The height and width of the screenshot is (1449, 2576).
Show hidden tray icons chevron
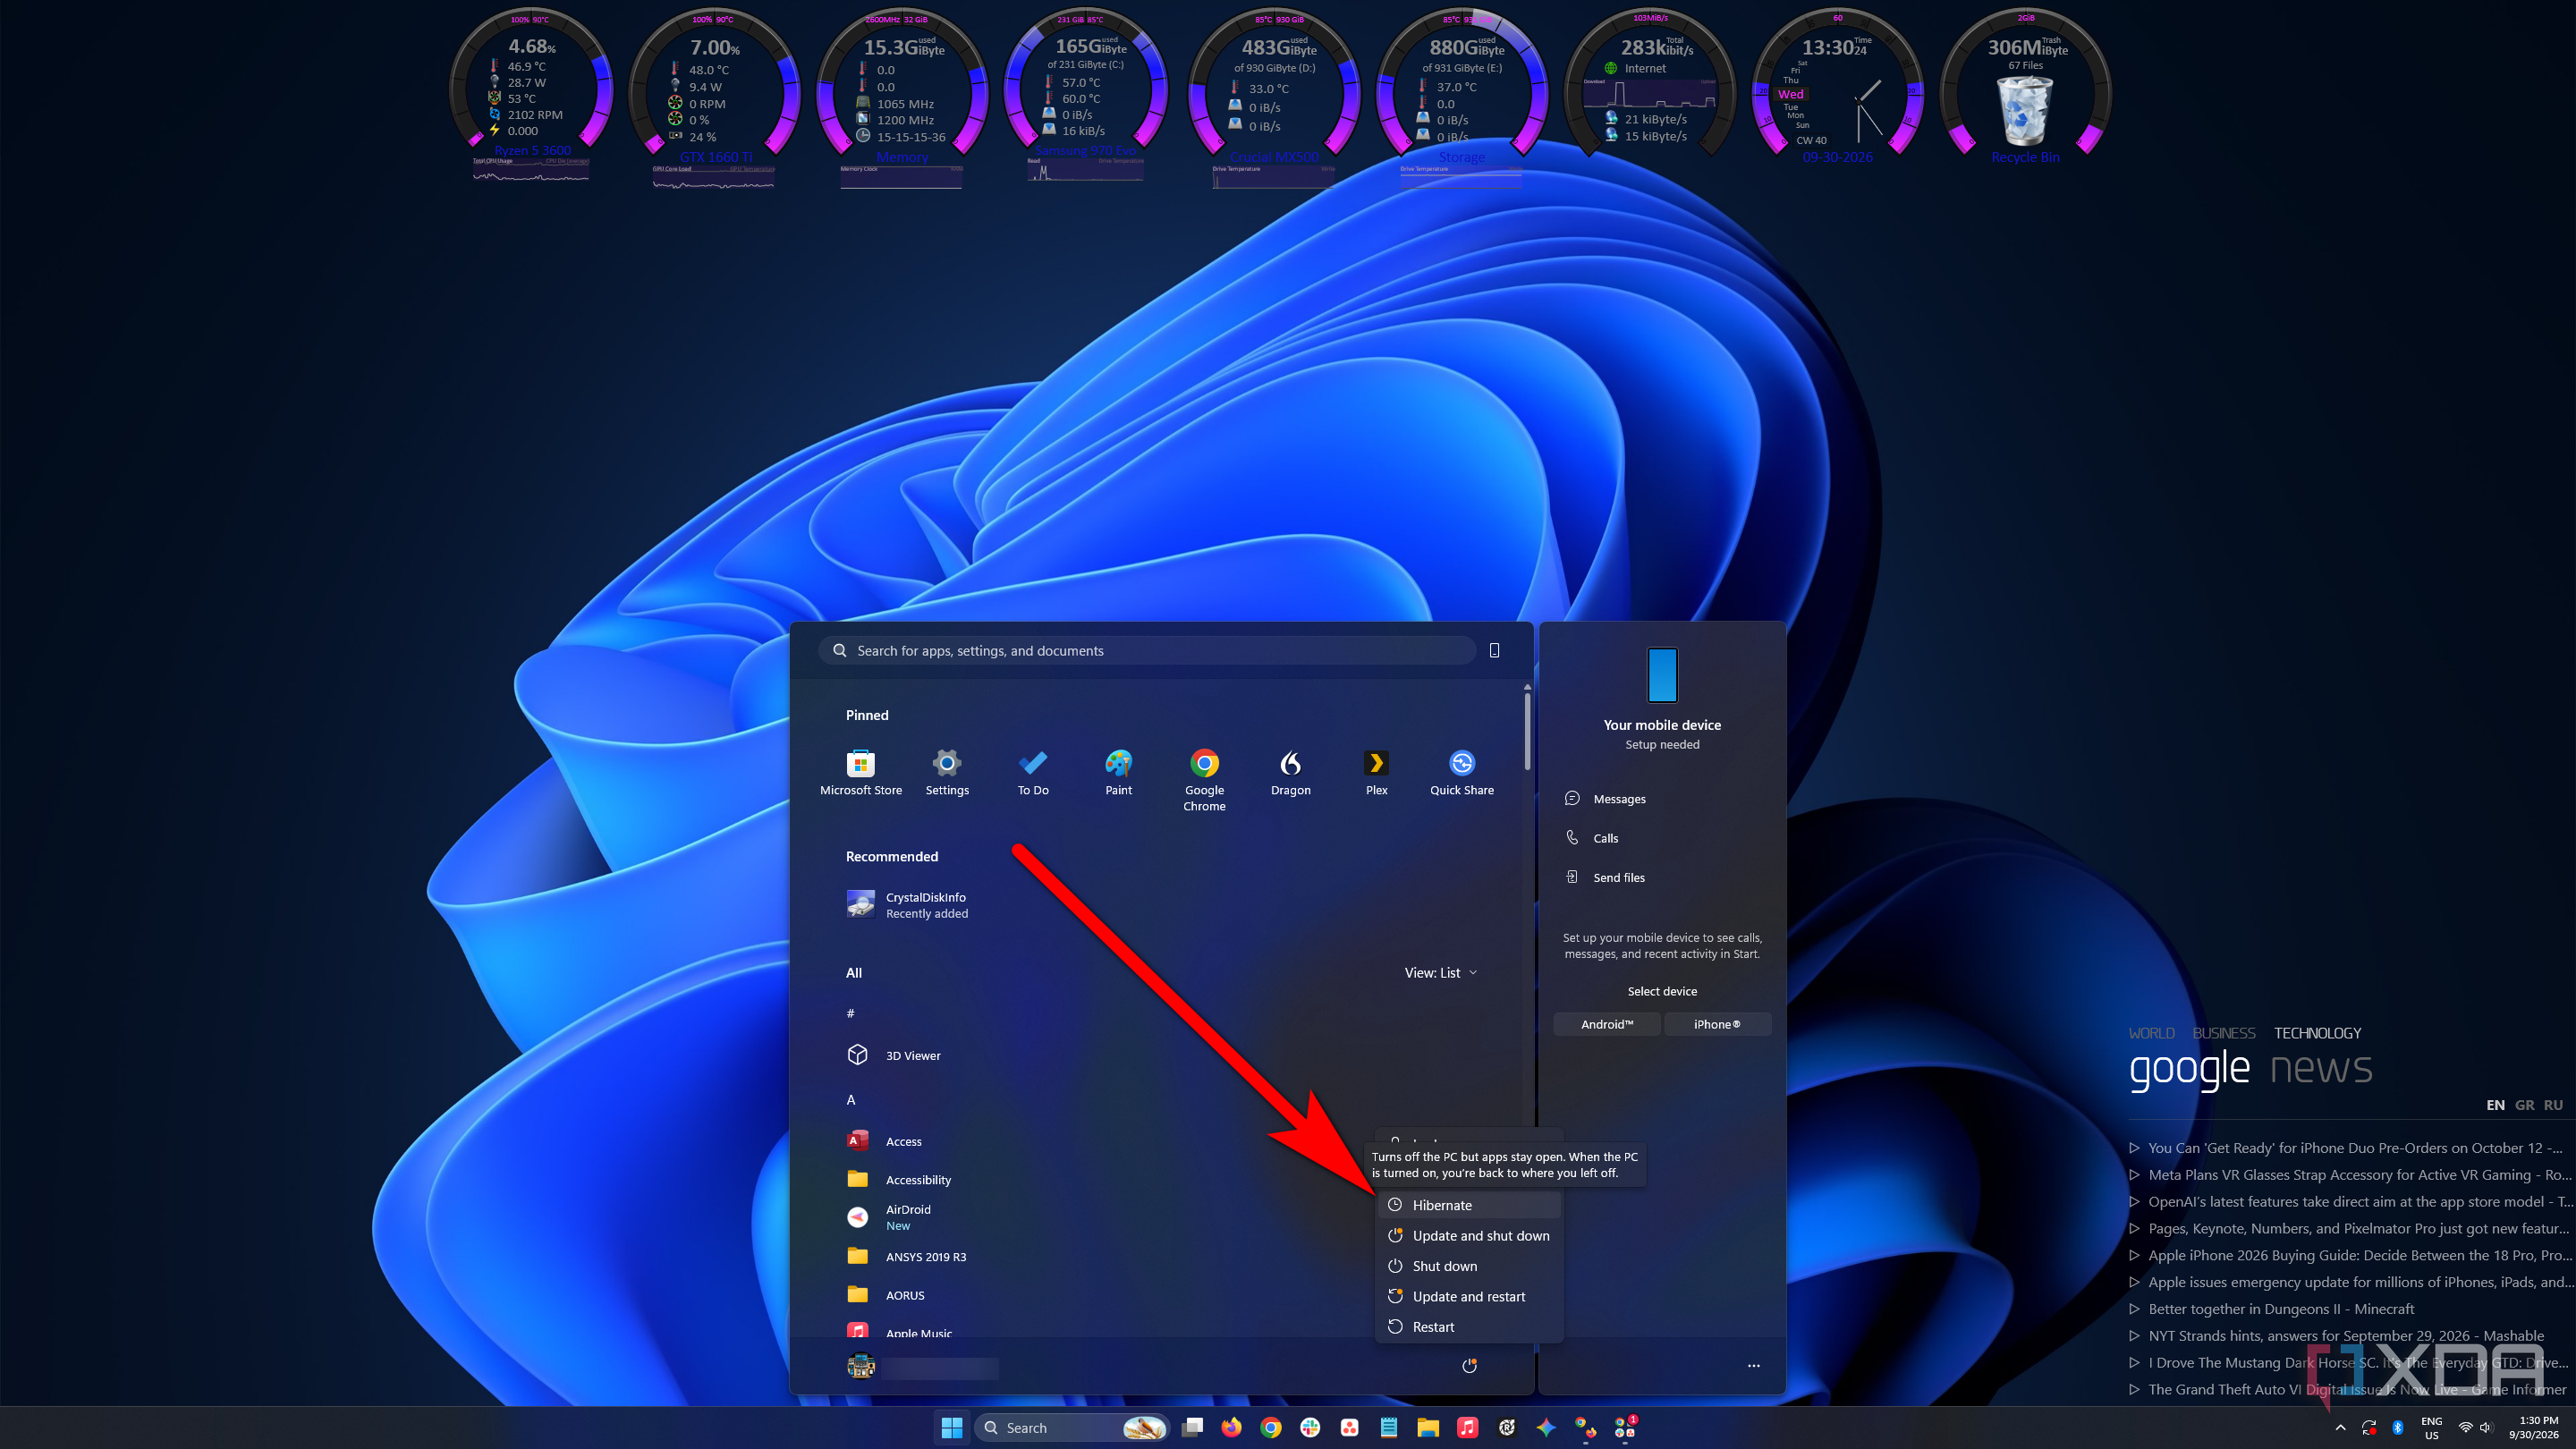click(2340, 1427)
